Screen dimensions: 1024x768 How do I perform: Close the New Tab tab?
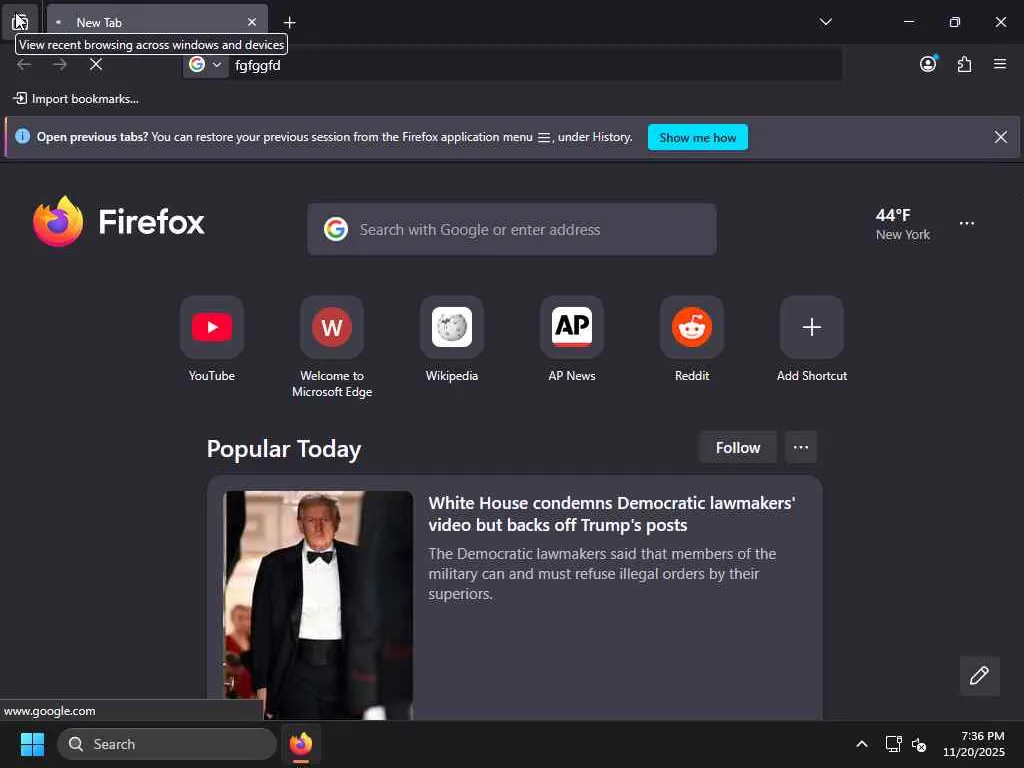click(252, 22)
